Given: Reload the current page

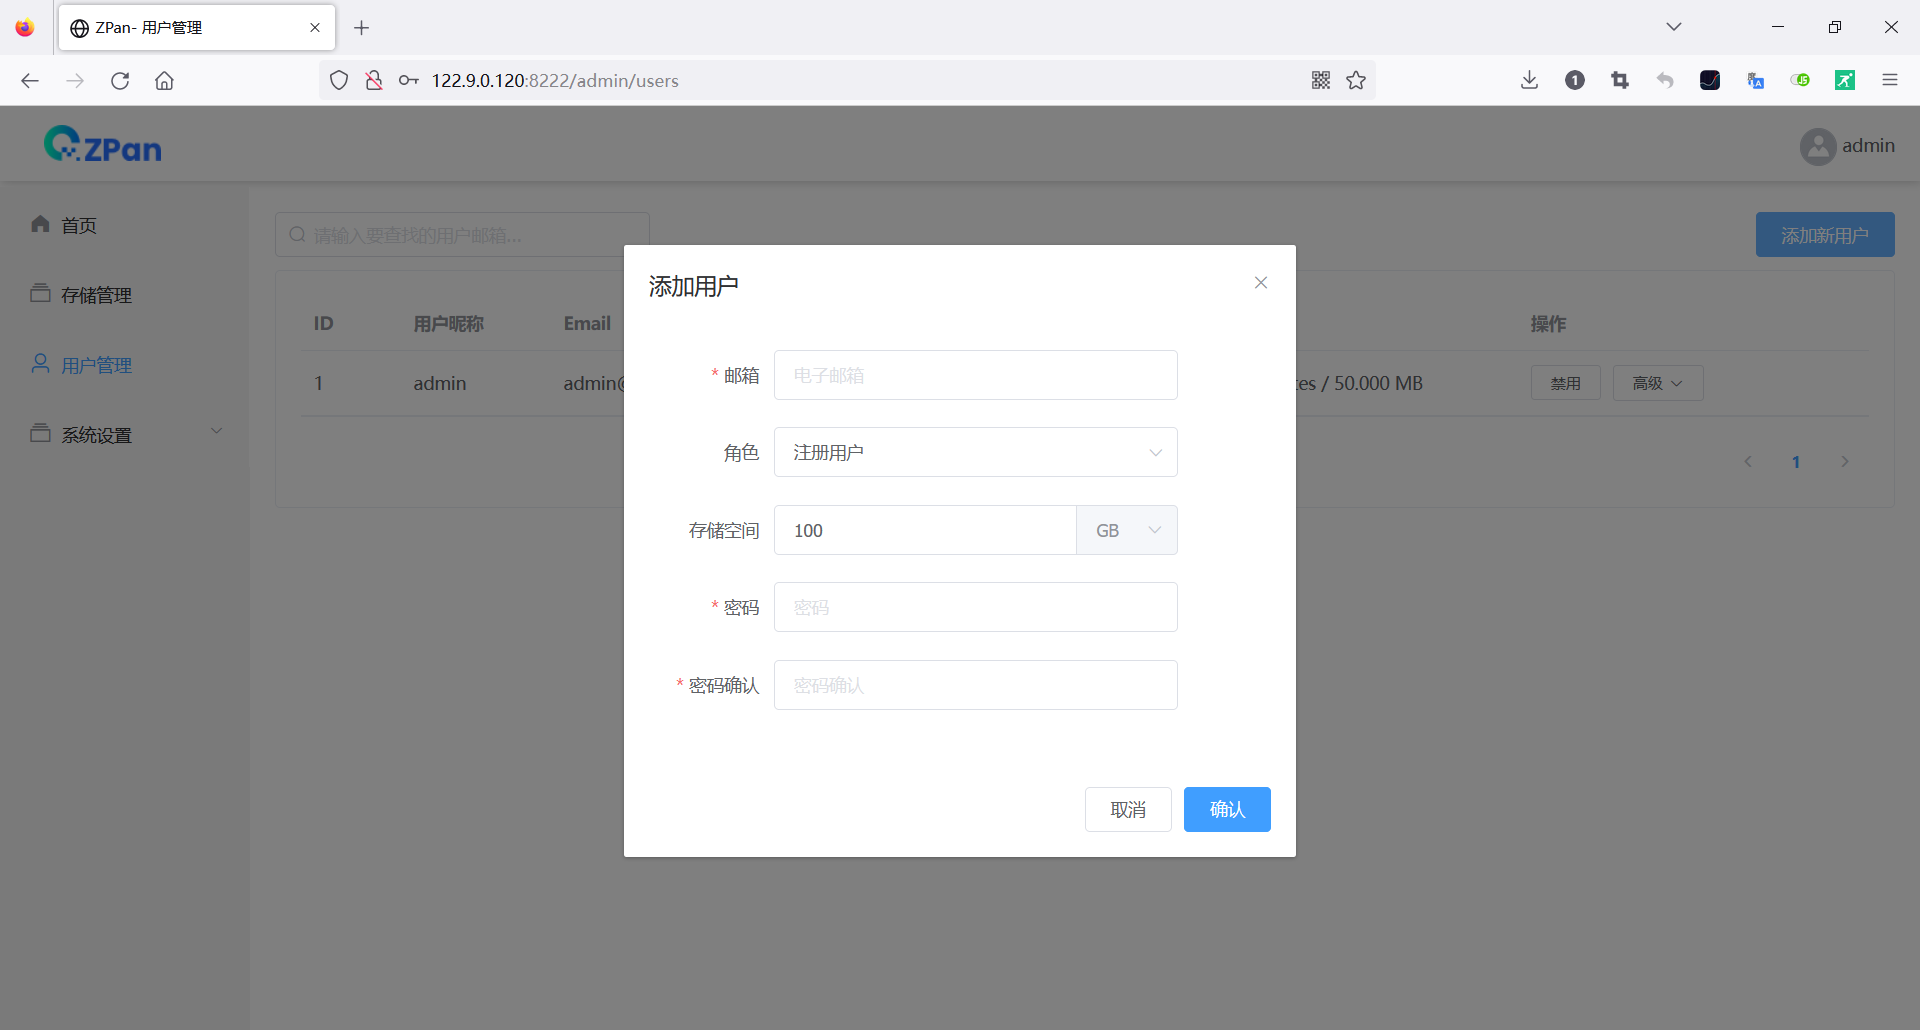Looking at the screenshot, I should 120,80.
